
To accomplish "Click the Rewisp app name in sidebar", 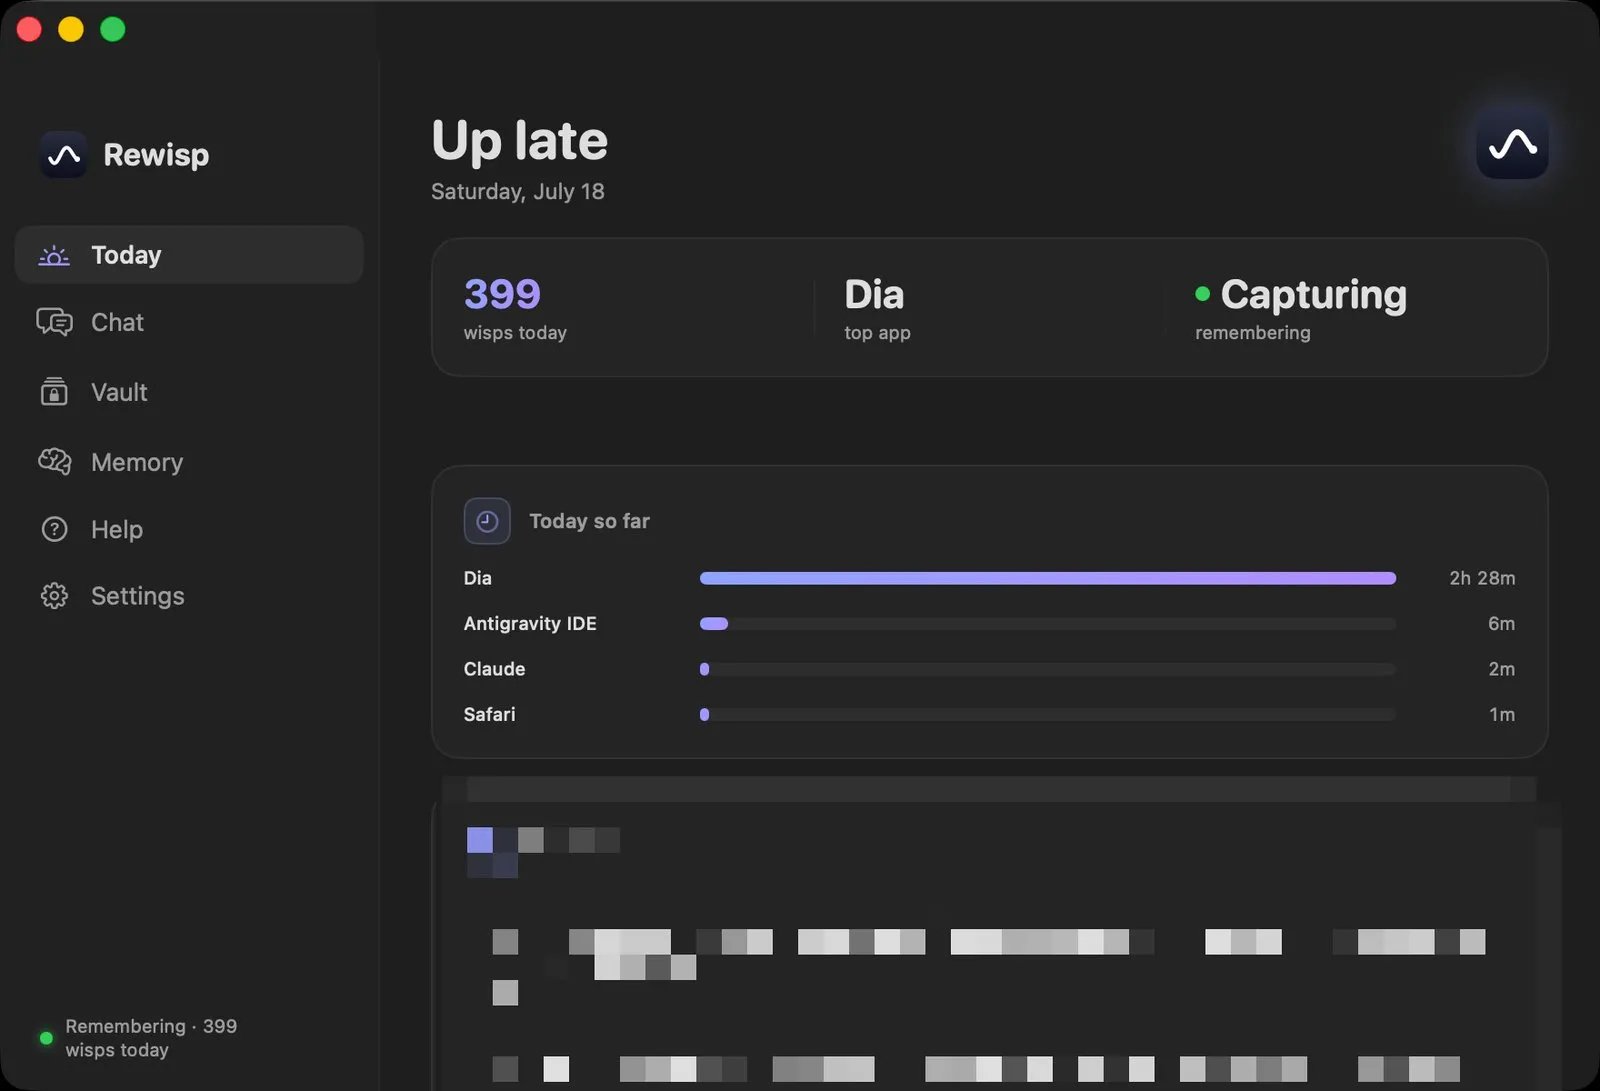I will (x=156, y=155).
